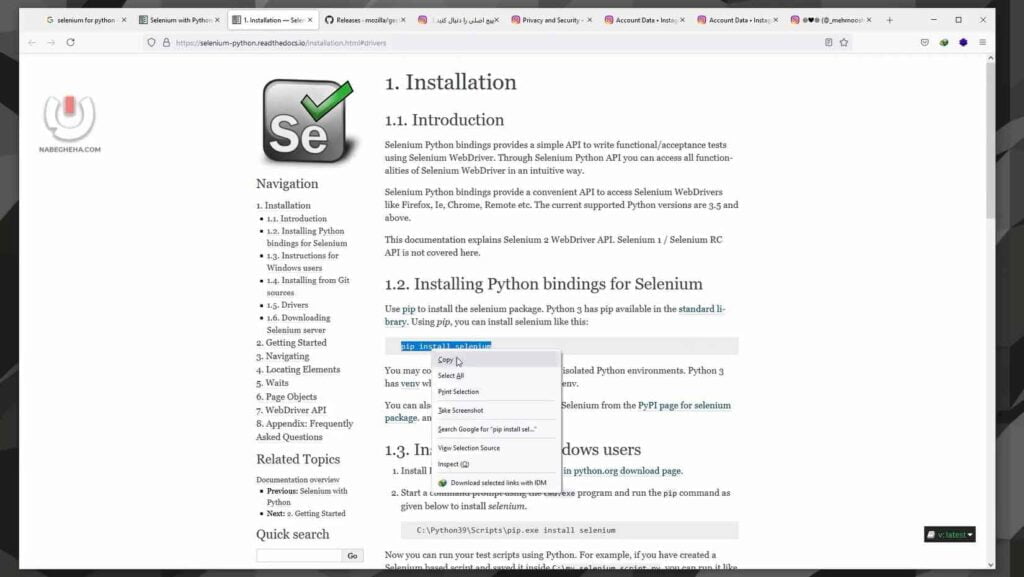Bookmark this page with the star icon
Screen dimensions: 1024x577
click(844, 42)
